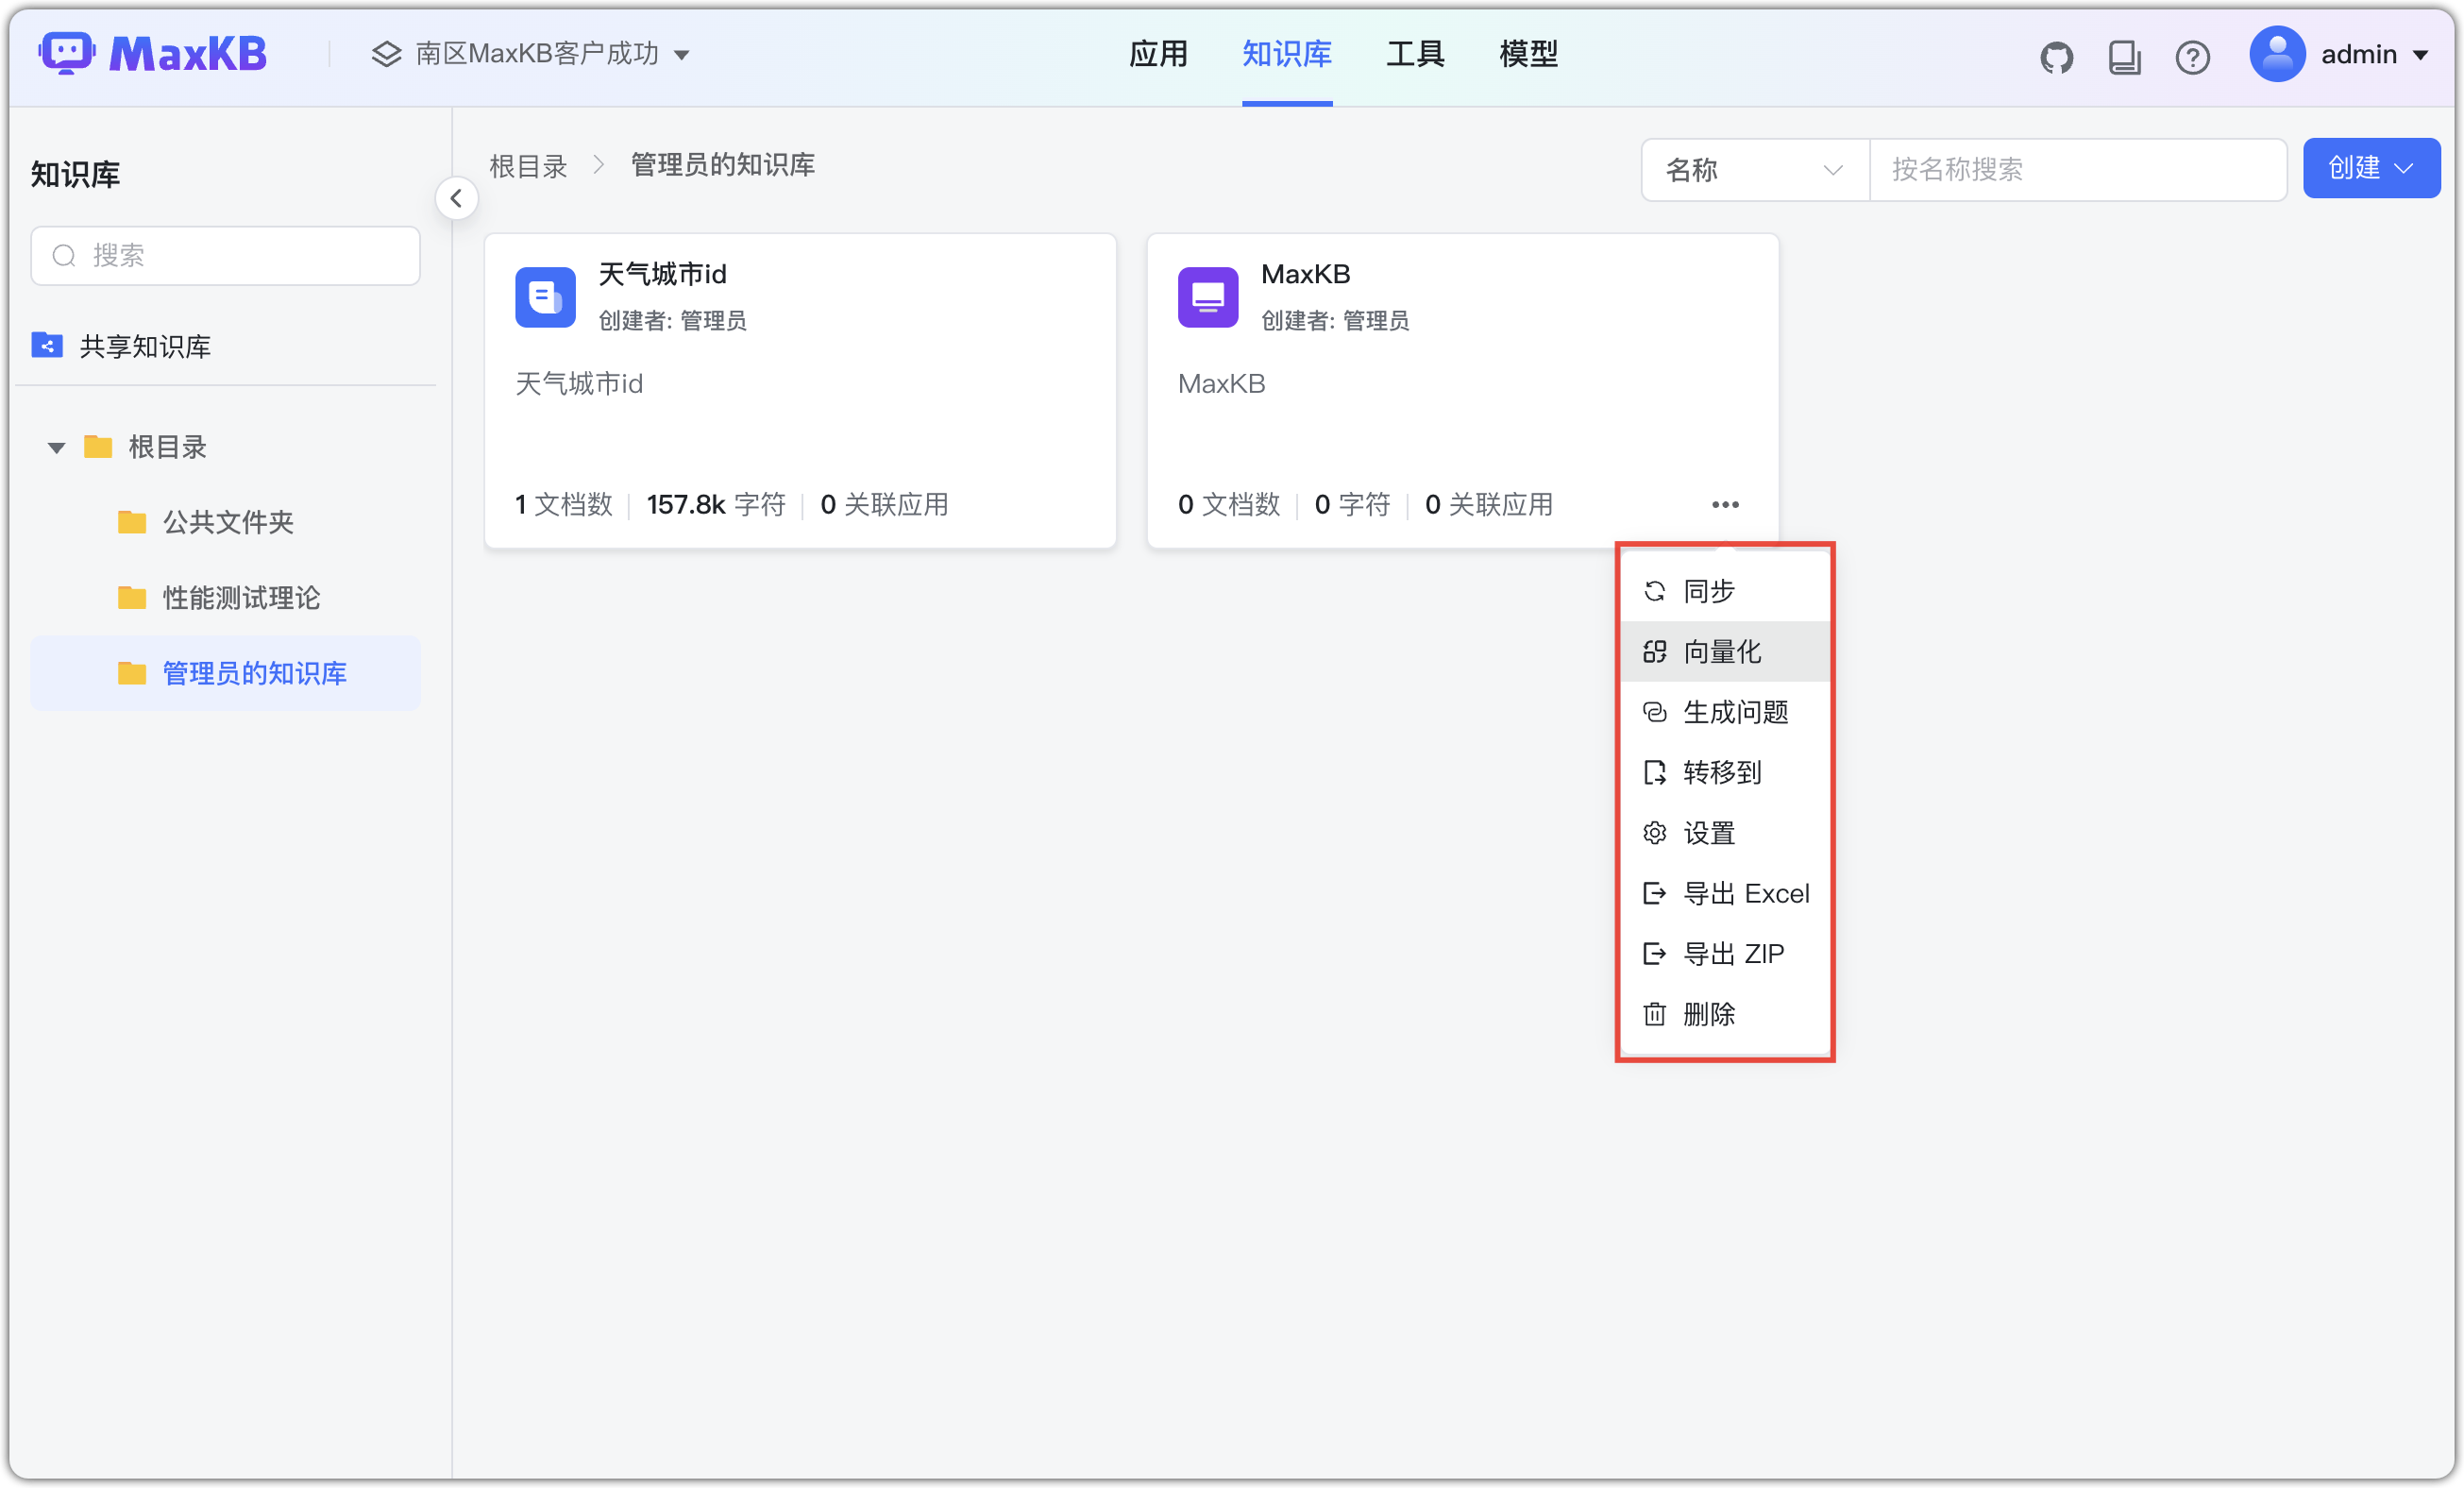The width and height of the screenshot is (2464, 1488).
Task: Click the 根目录 breadcrumb link
Action: (x=528, y=166)
